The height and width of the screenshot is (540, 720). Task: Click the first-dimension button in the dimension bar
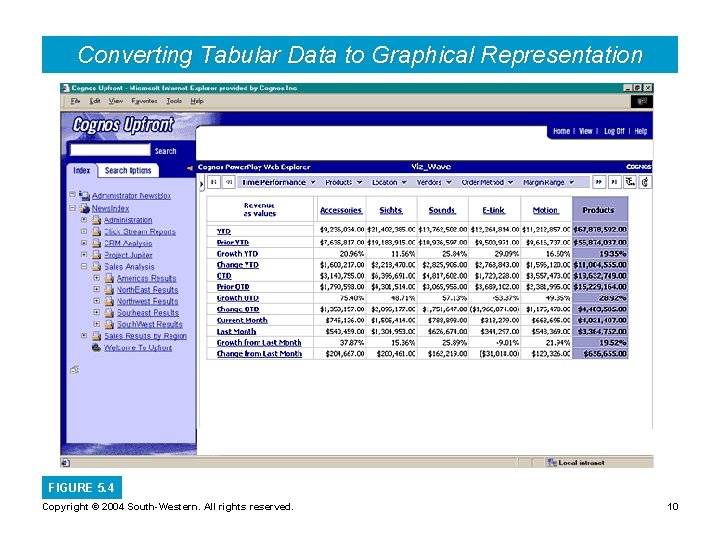tap(214, 182)
